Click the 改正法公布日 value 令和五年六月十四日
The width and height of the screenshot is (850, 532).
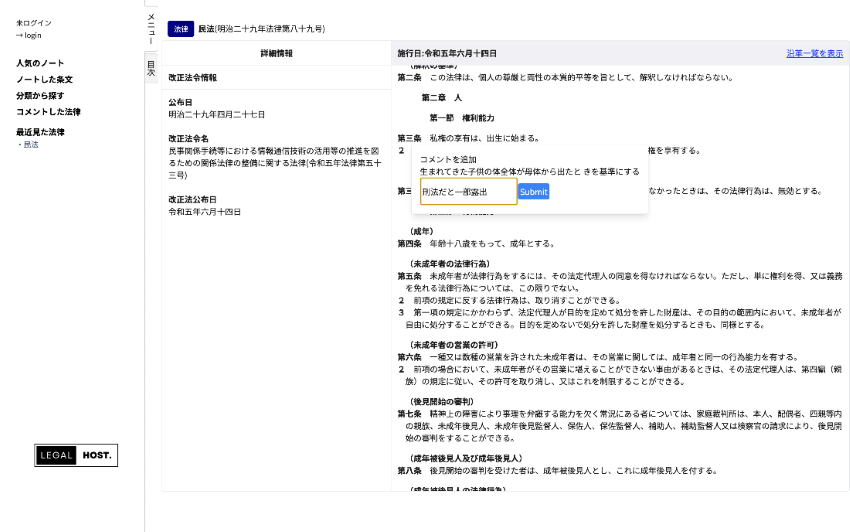pyautogui.click(x=204, y=211)
